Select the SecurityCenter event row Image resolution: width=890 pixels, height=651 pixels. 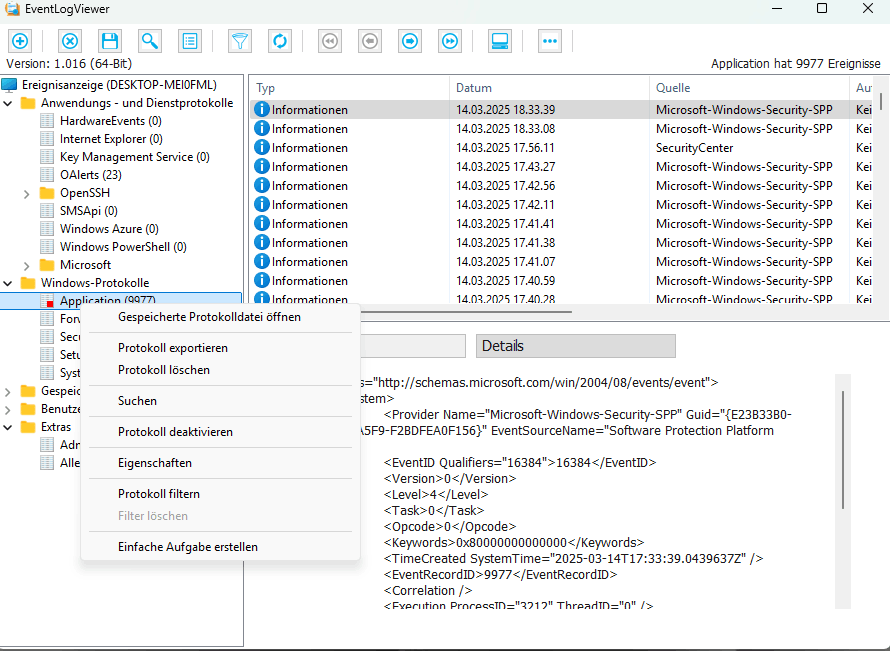550,147
